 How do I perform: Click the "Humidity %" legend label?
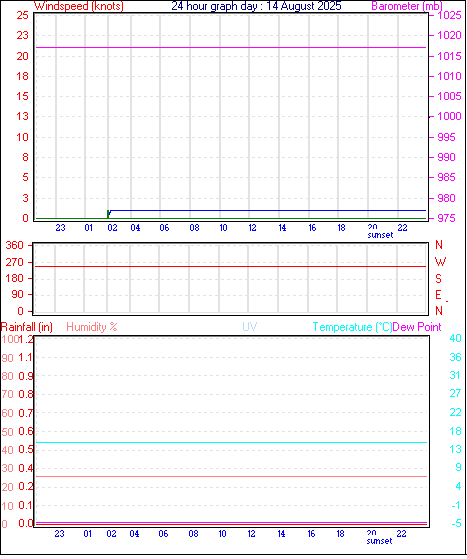[x=92, y=327]
